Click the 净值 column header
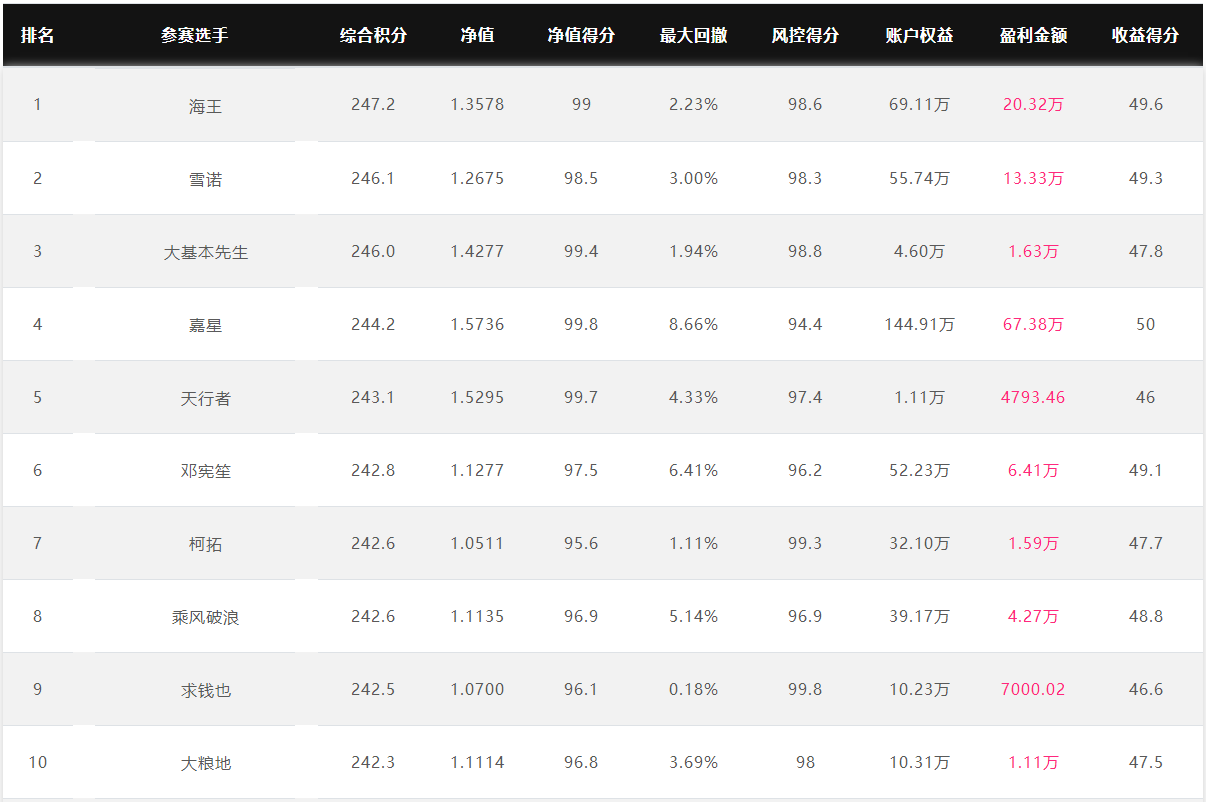Image resolution: width=1206 pixels, height=802 pixels. tap(477, 35)
